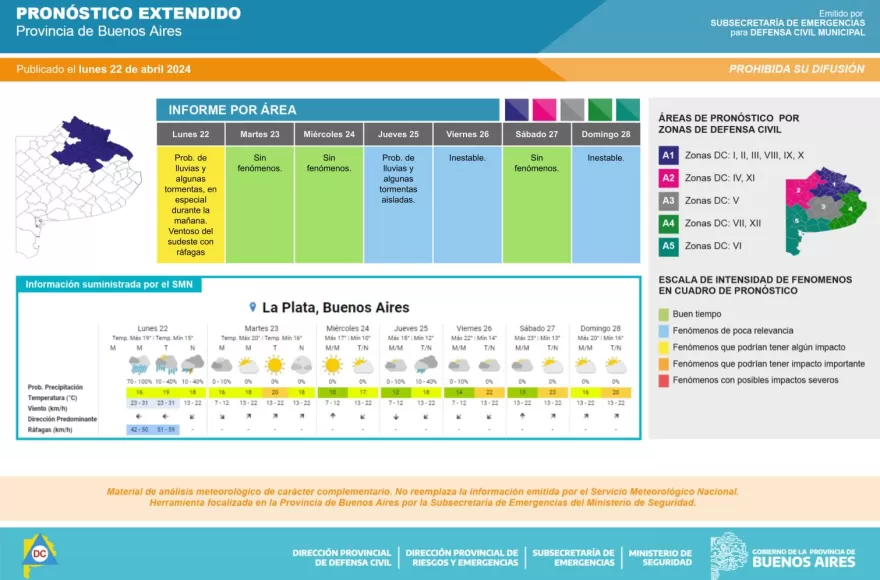The image size is (880, 580).
Task: Select the A2 zone badge
Action: (668, 178)
